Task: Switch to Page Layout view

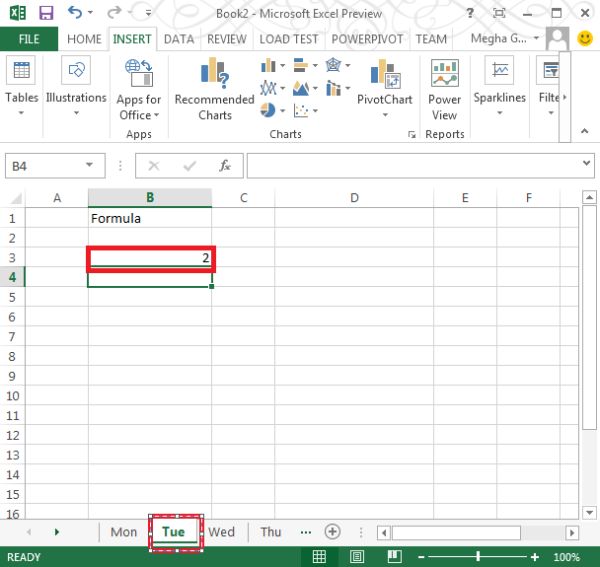Action: [357, 556]
